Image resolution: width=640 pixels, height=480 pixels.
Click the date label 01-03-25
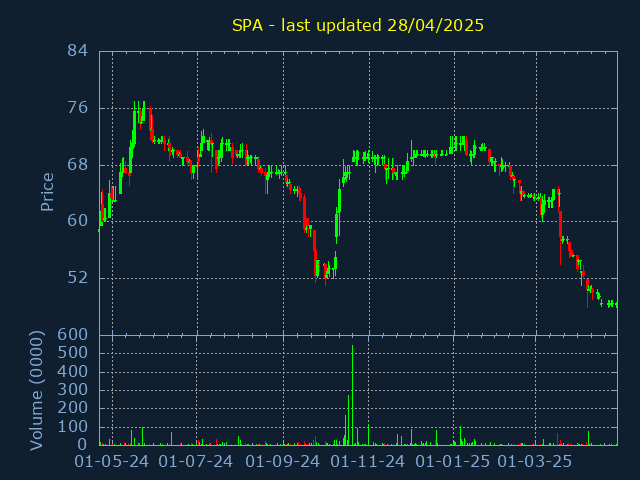tap(535, 462)
